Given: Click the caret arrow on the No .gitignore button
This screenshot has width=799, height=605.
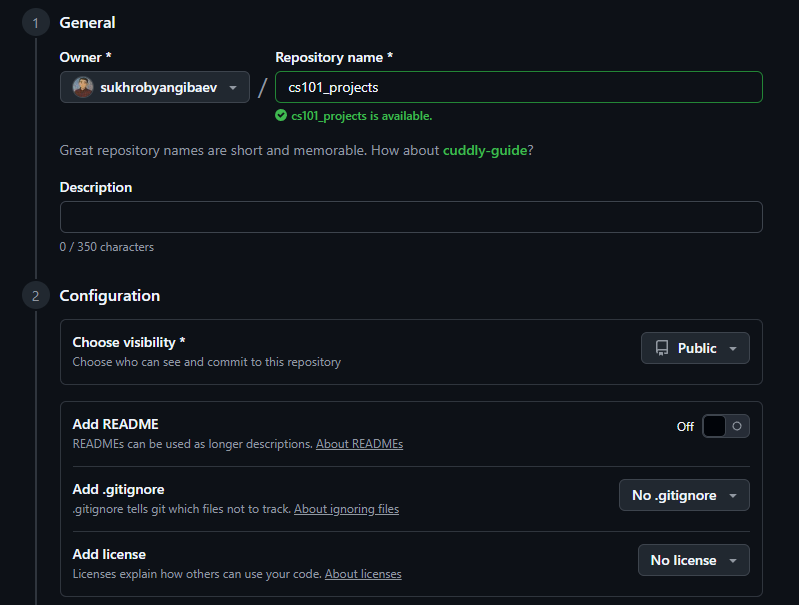Looking at the screenshot, I should point(732,496).
